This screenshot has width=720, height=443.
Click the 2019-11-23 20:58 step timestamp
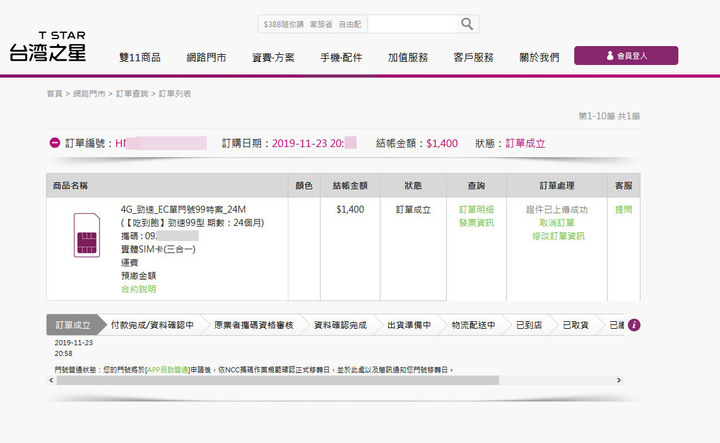pyautogui.click(x=73, y=348)
